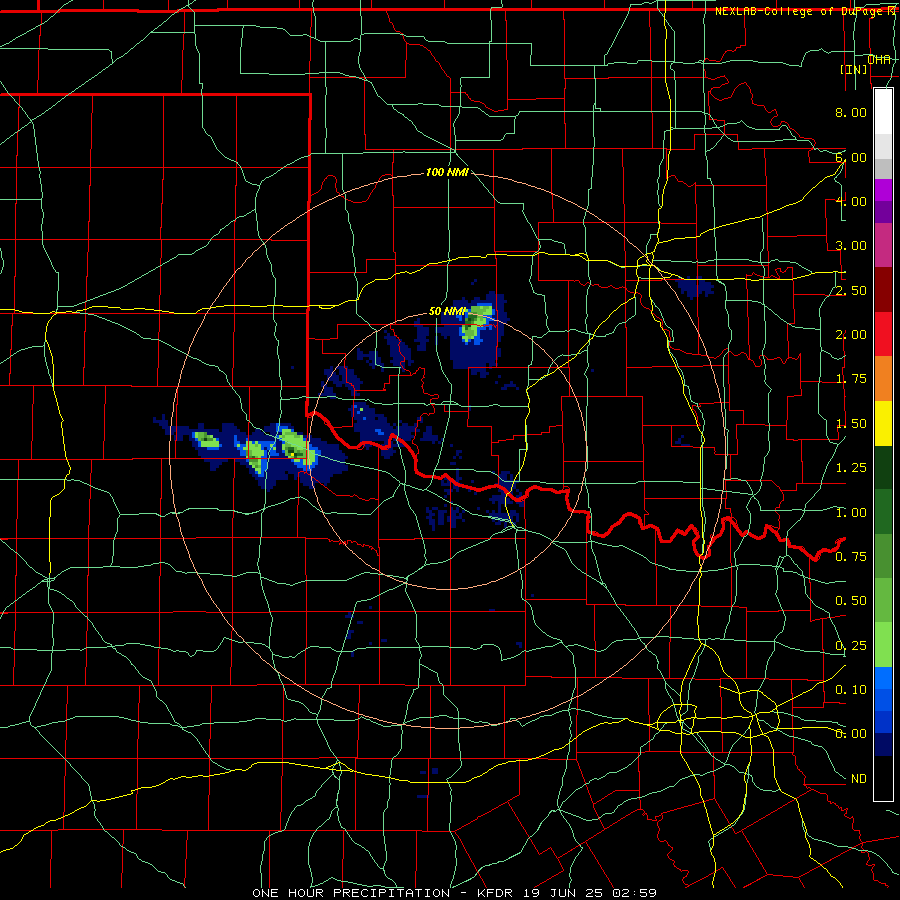Click the 1.25 value on the legend

pyautogui.click(x=851, y=468)
